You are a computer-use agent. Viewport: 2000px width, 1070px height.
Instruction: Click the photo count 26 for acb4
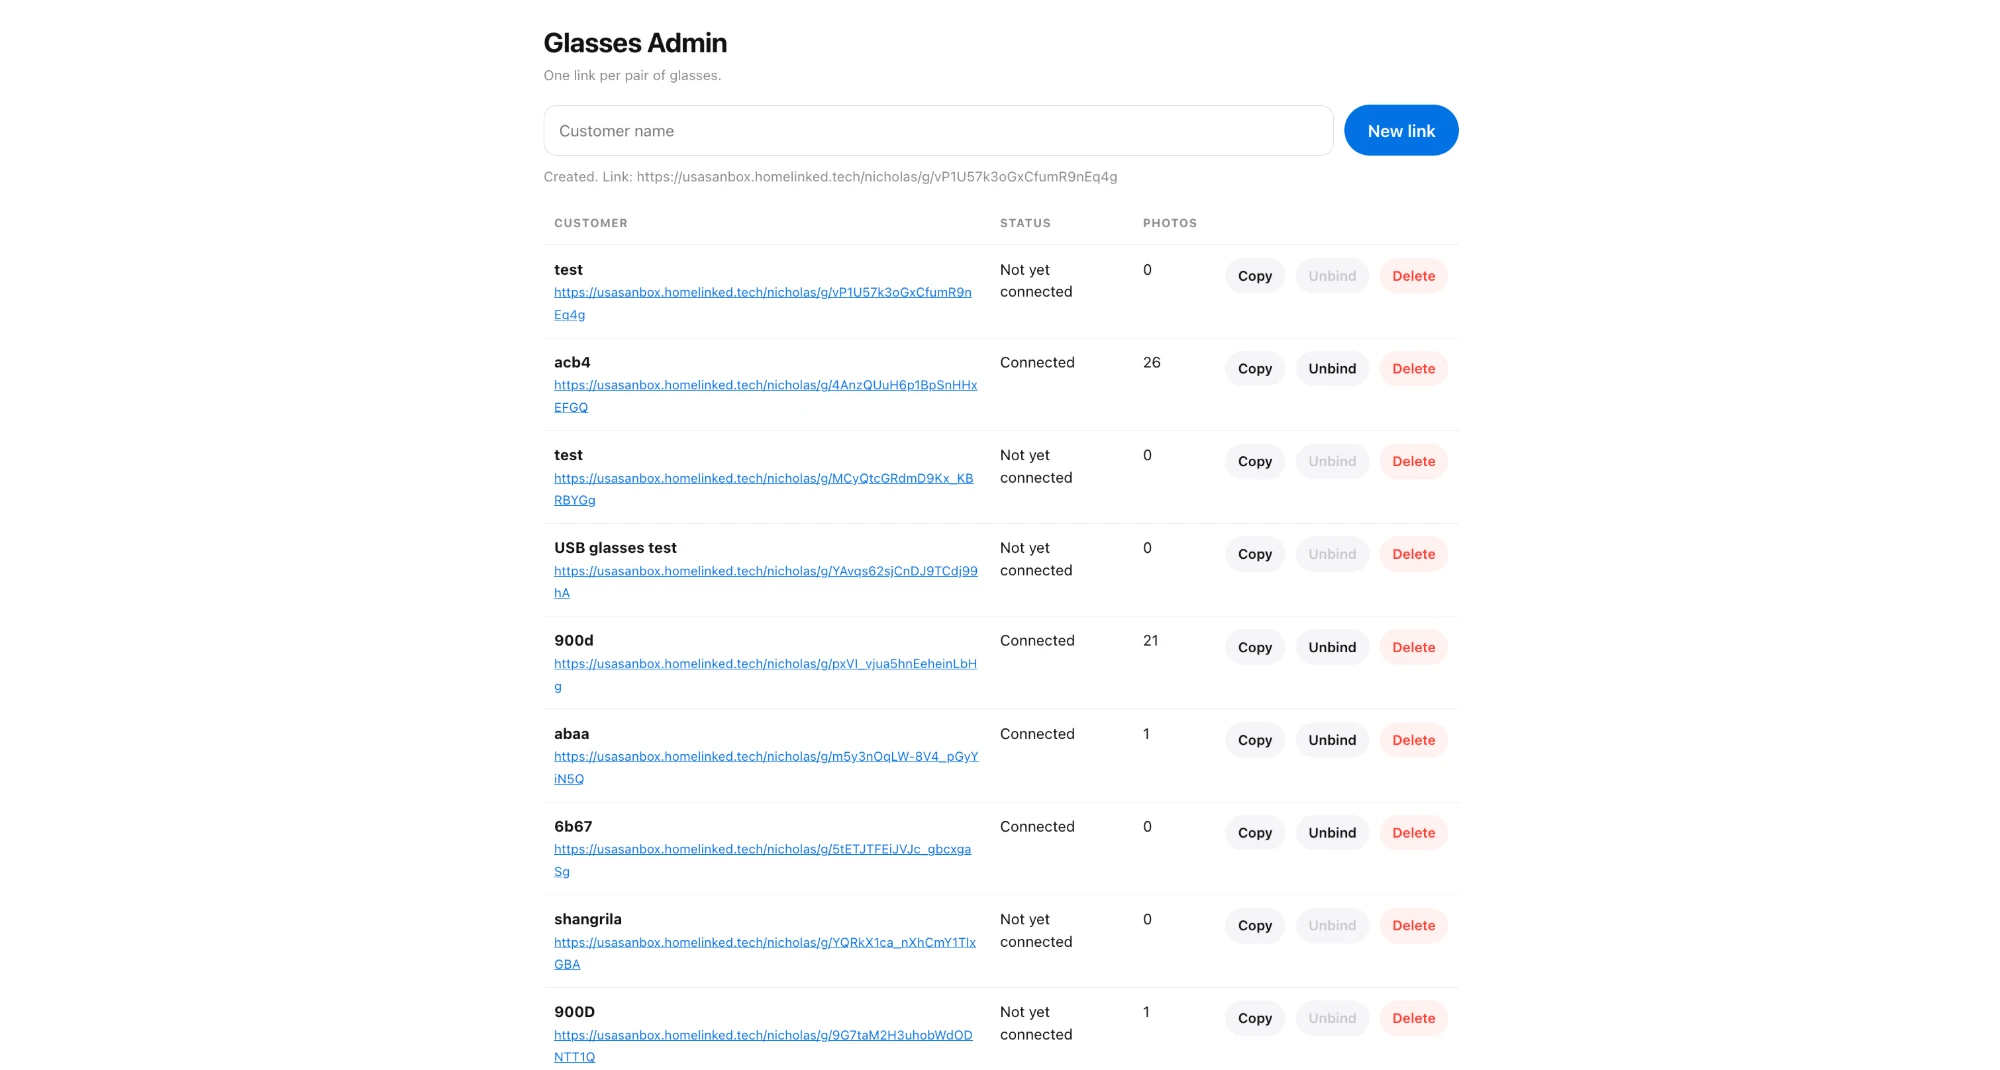point(1151,362)
